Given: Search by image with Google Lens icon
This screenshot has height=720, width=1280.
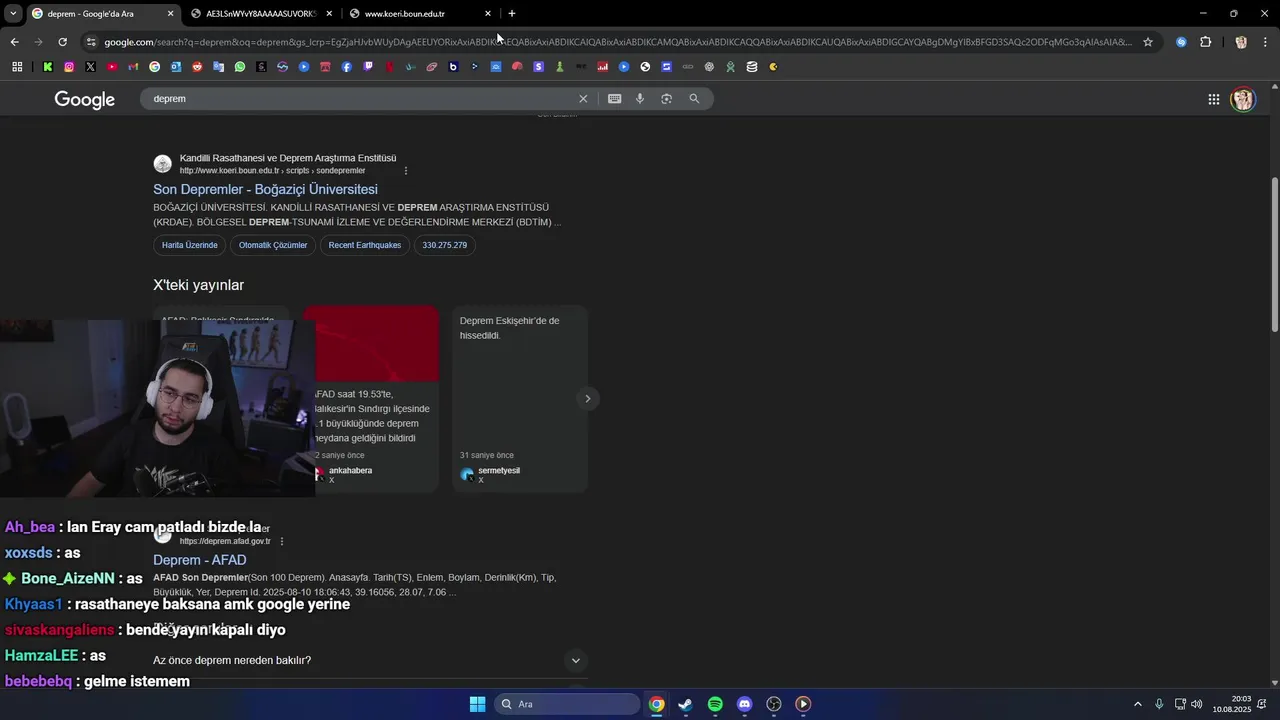Looking at the screenshot, I should (x=667, y=99).
